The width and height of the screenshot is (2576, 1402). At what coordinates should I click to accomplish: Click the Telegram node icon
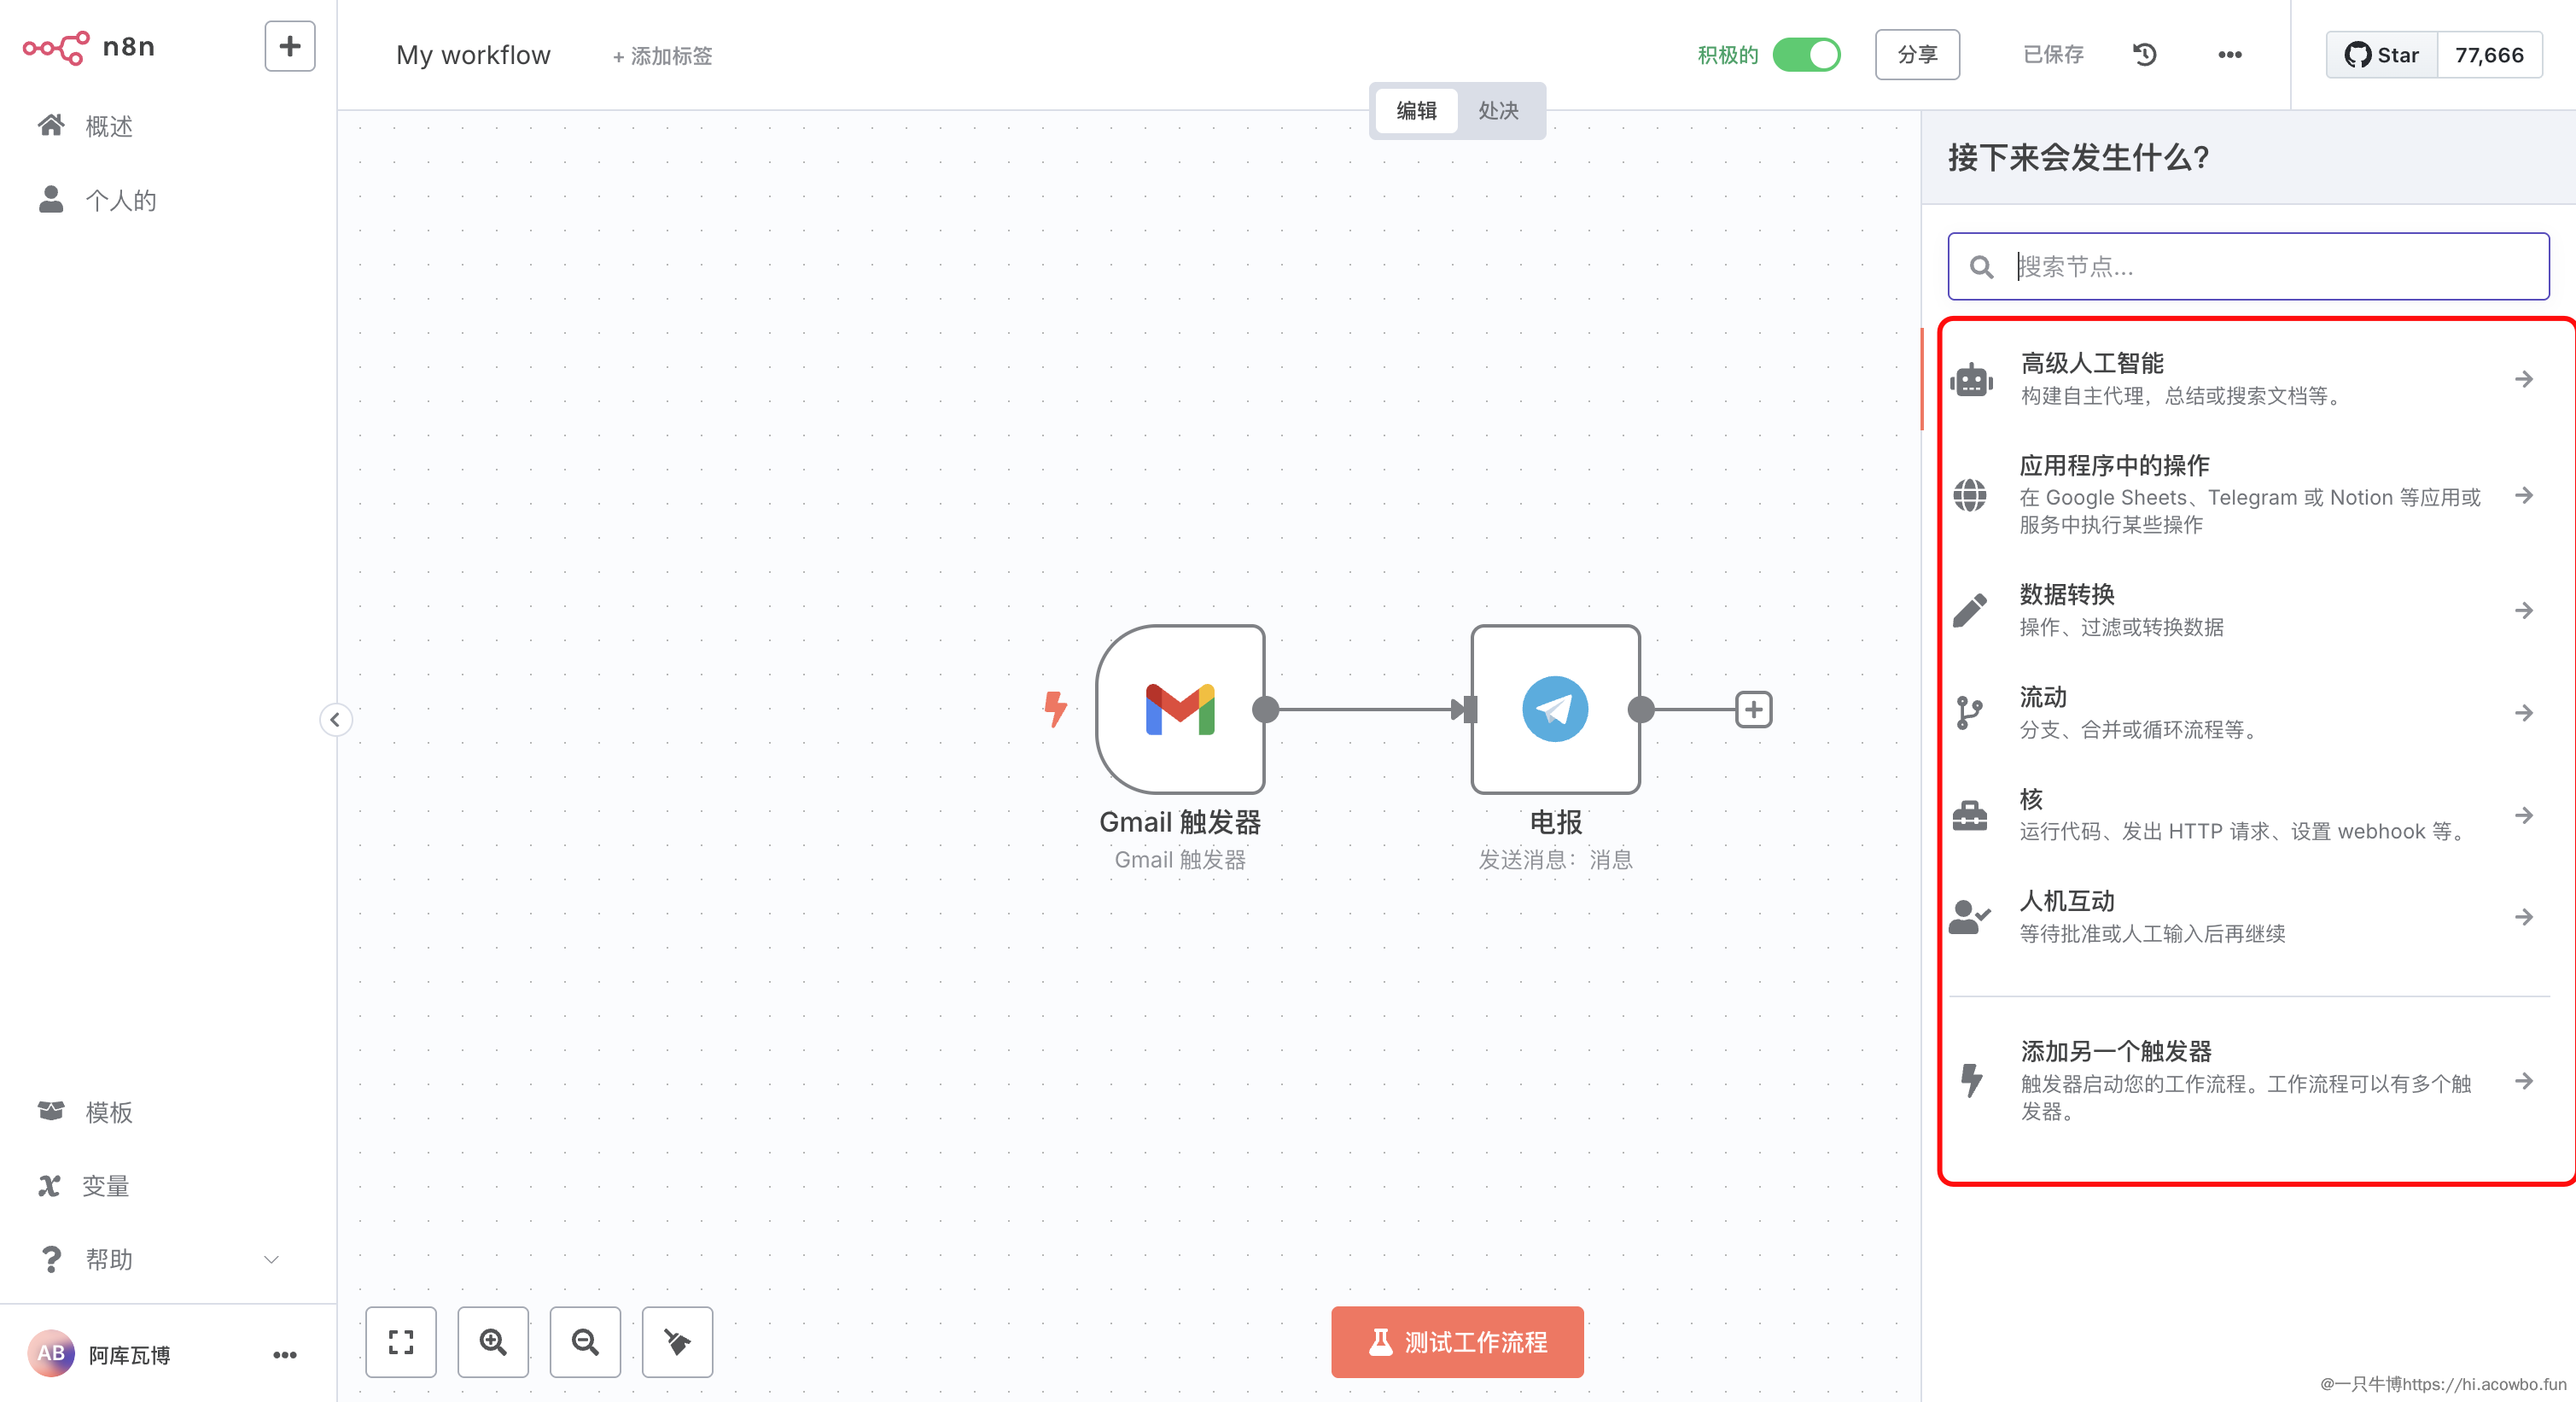coord(1554,709)
